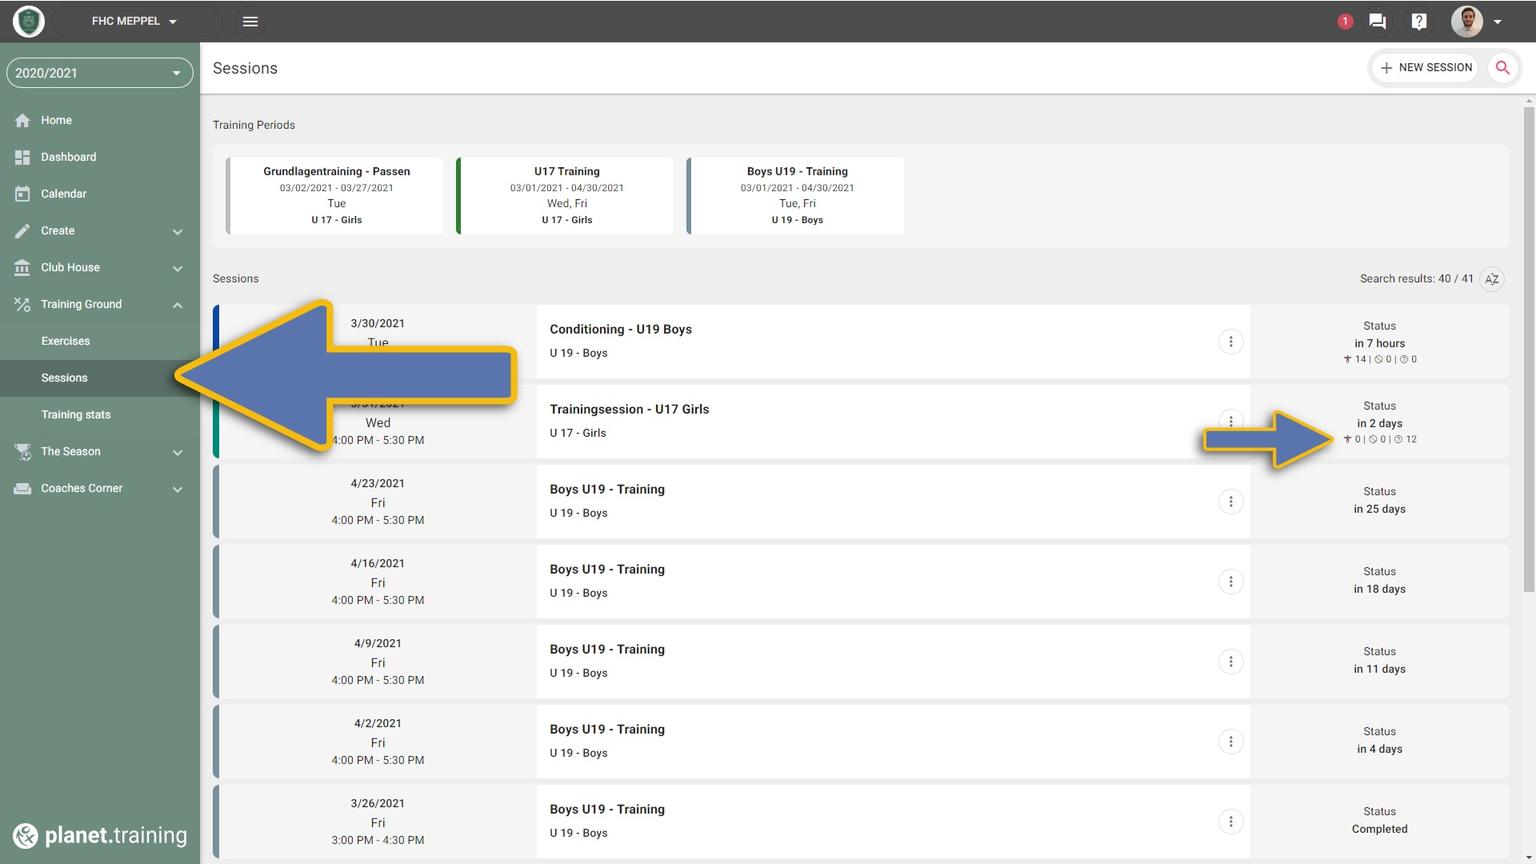Click the A-Z sort icon

1492,279
